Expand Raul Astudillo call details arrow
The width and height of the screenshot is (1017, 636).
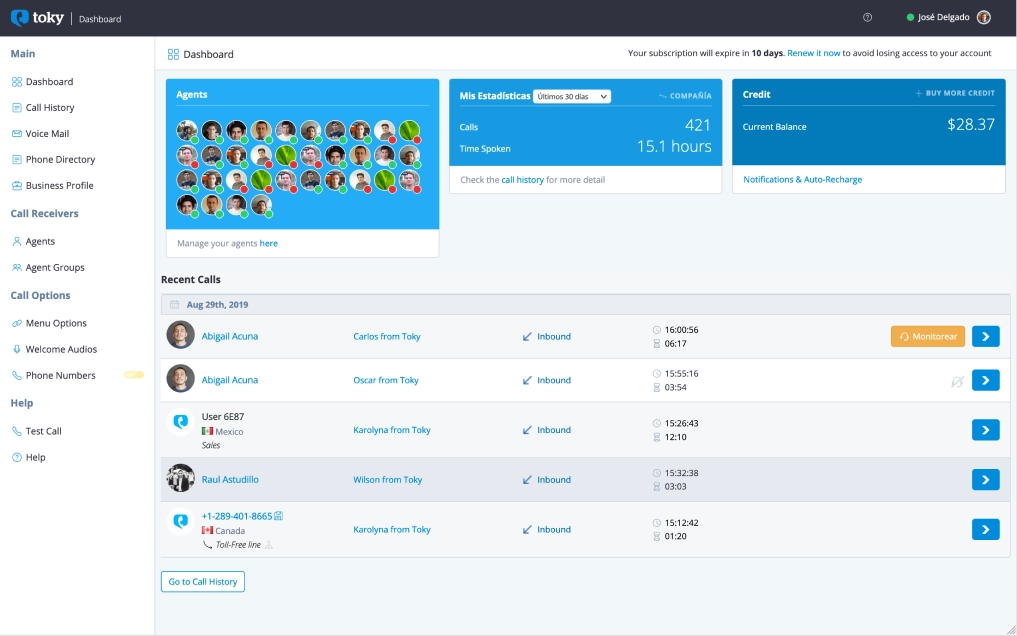985,480
